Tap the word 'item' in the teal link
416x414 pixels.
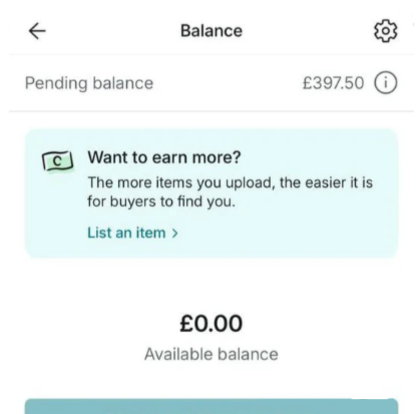point(150,233)
